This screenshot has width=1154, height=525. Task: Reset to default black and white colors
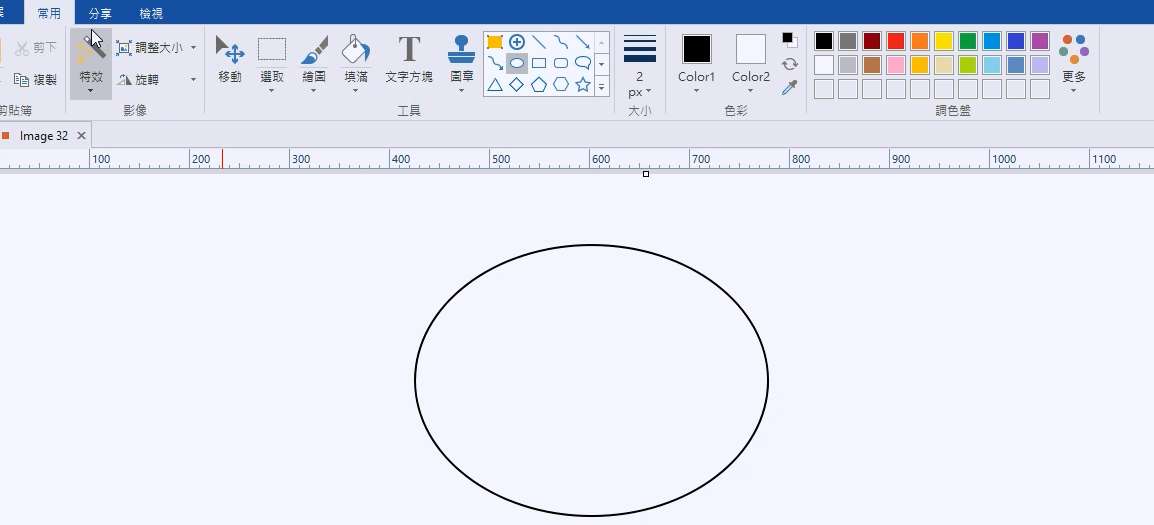(x=790, y=40)
